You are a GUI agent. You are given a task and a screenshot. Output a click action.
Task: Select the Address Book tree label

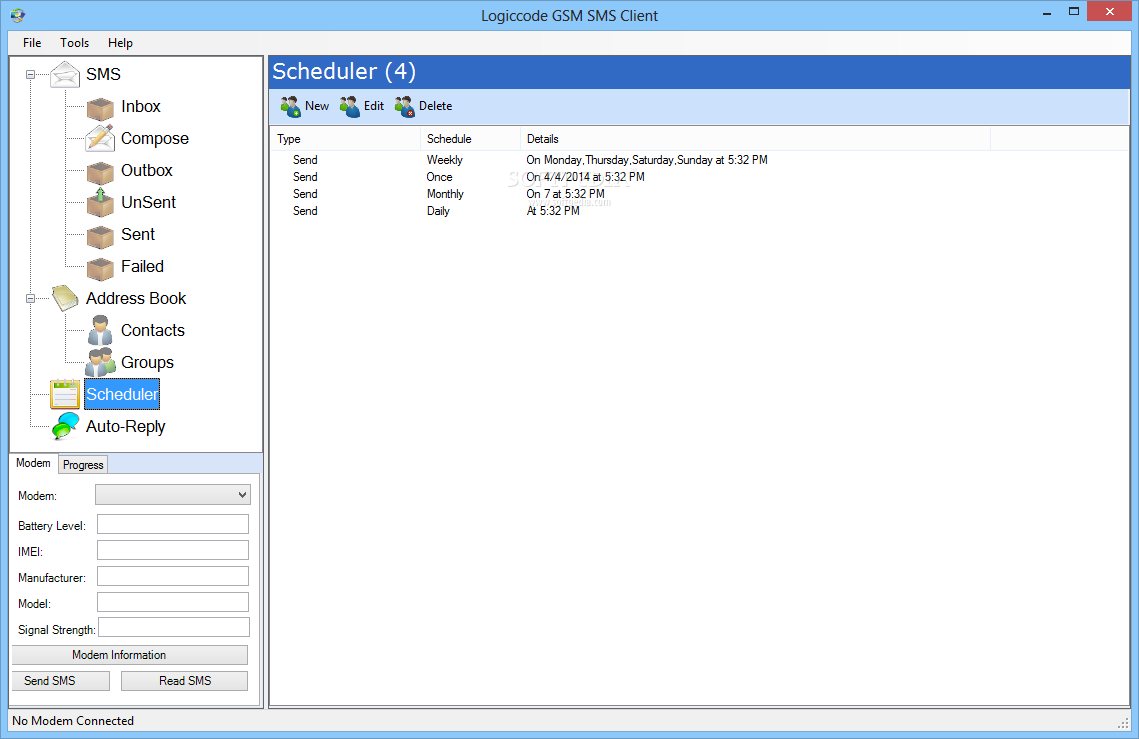pos(136,299)
